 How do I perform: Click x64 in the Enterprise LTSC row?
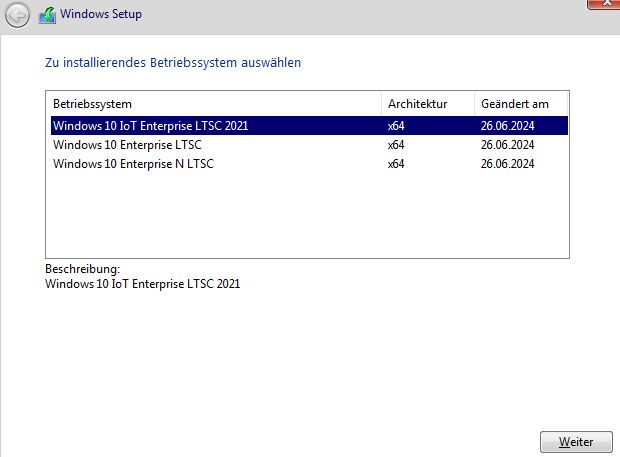pyautogui.click(x=396, y=145)
